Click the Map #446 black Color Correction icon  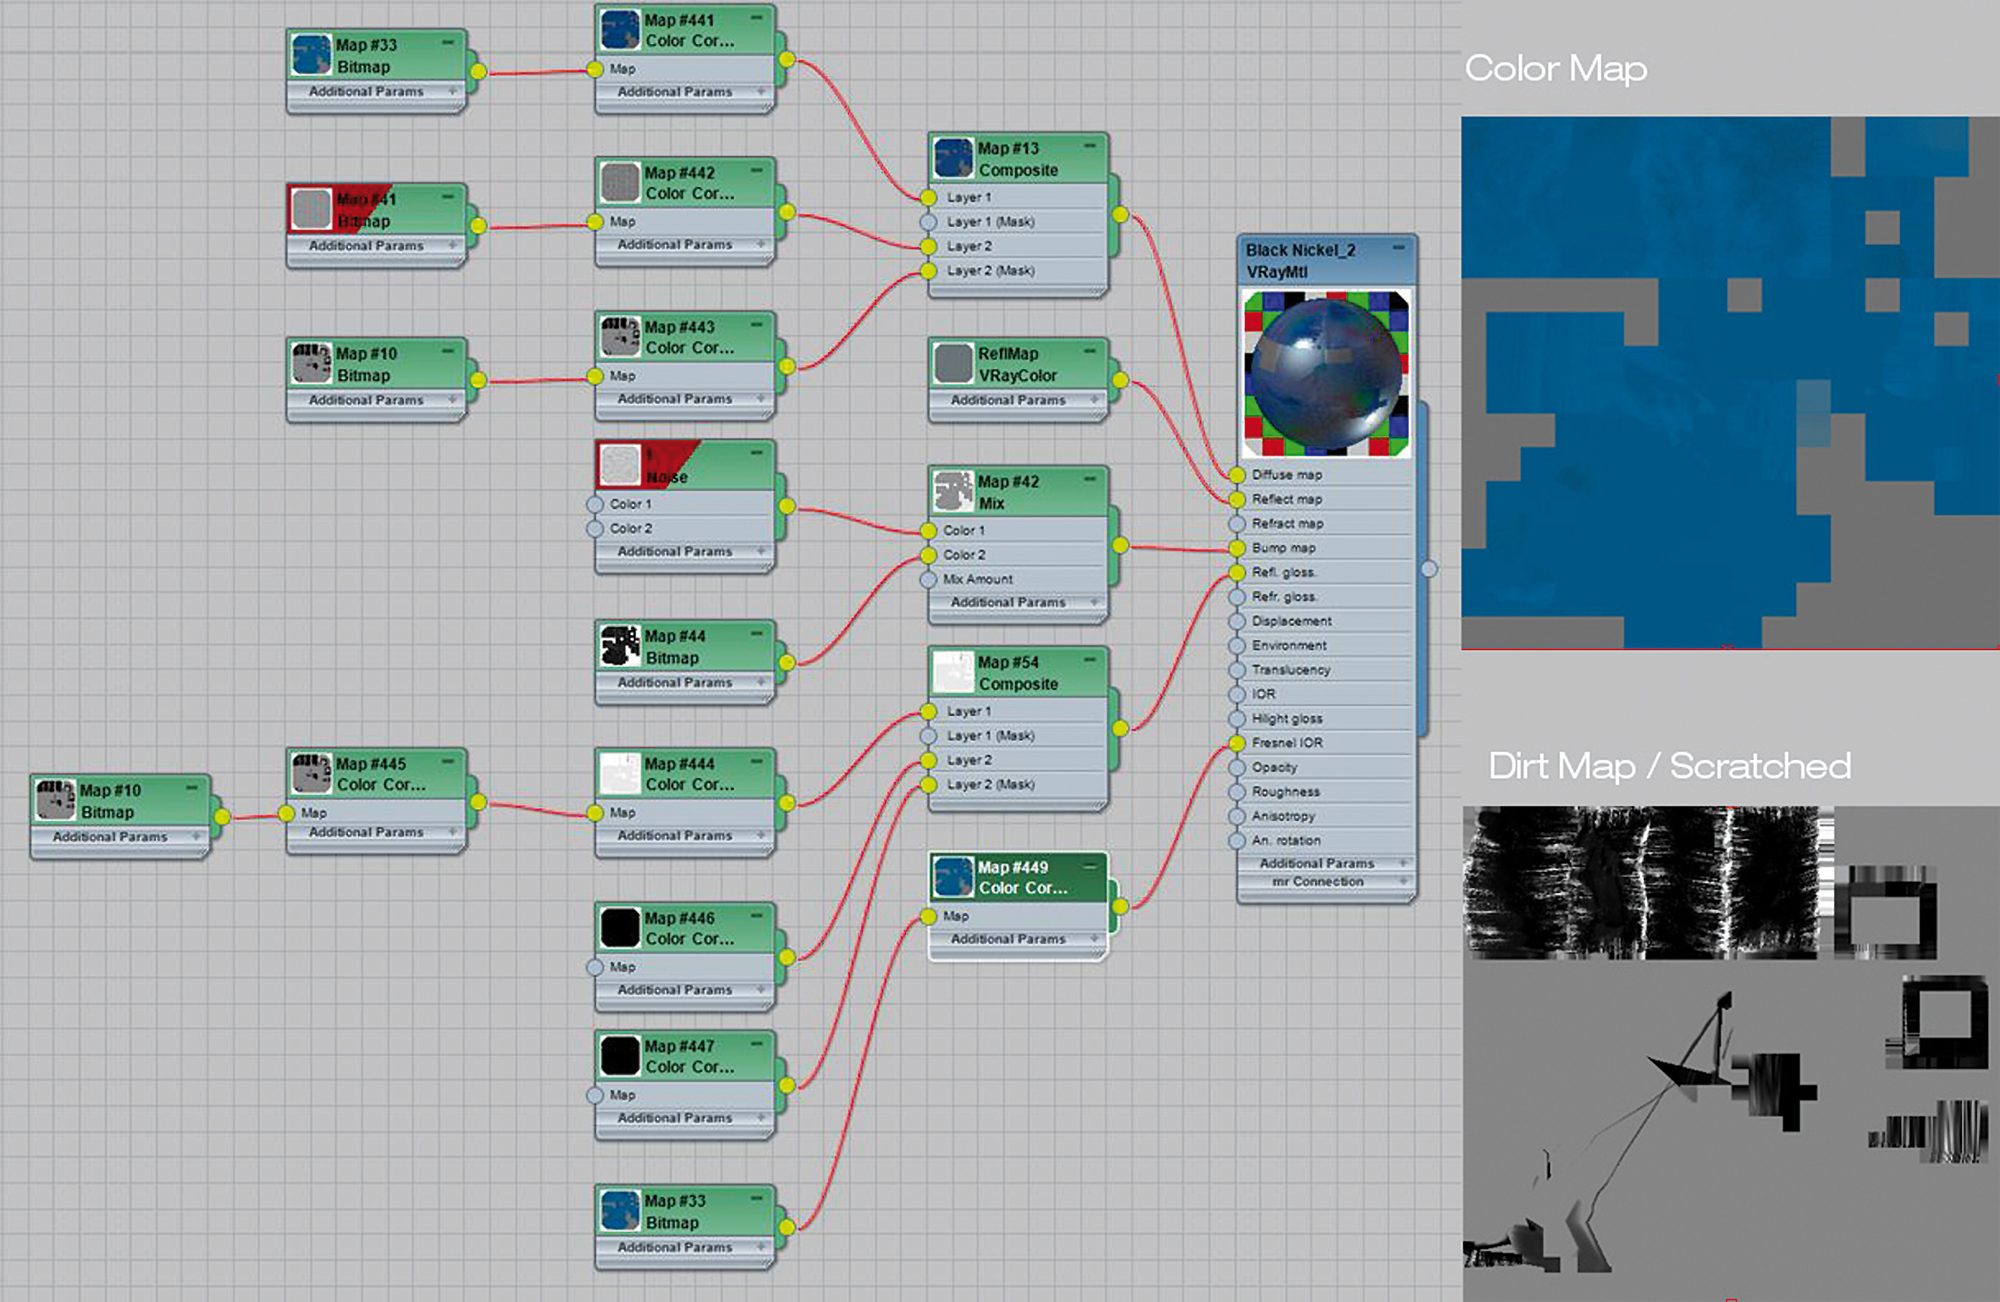point(620,928)
